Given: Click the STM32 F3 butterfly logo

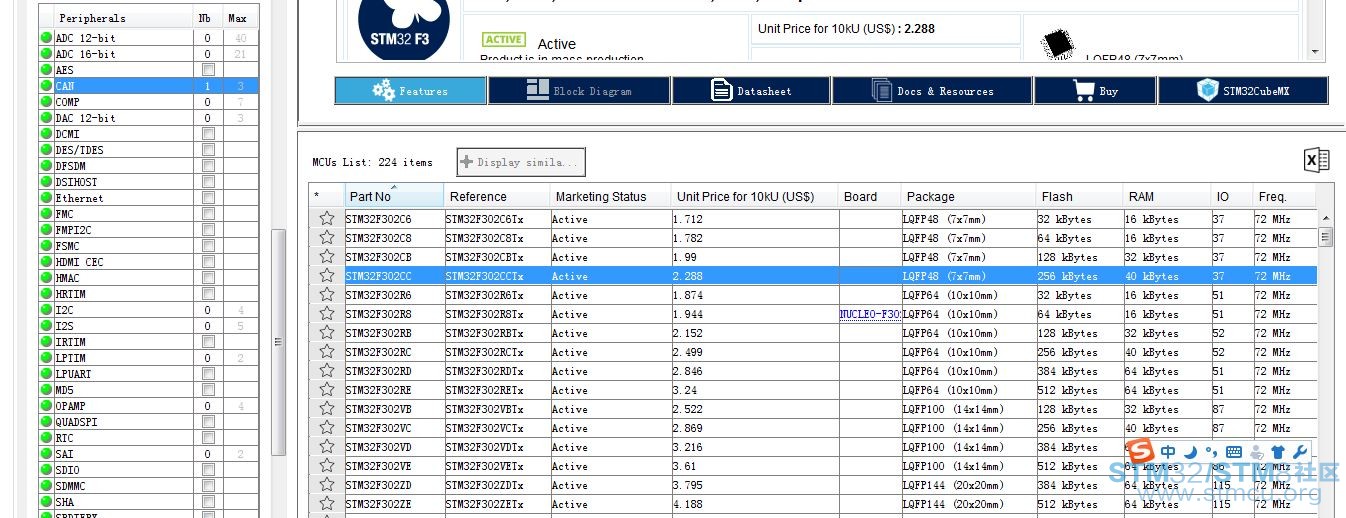Looking at the screenshot, I should point(403,30).
